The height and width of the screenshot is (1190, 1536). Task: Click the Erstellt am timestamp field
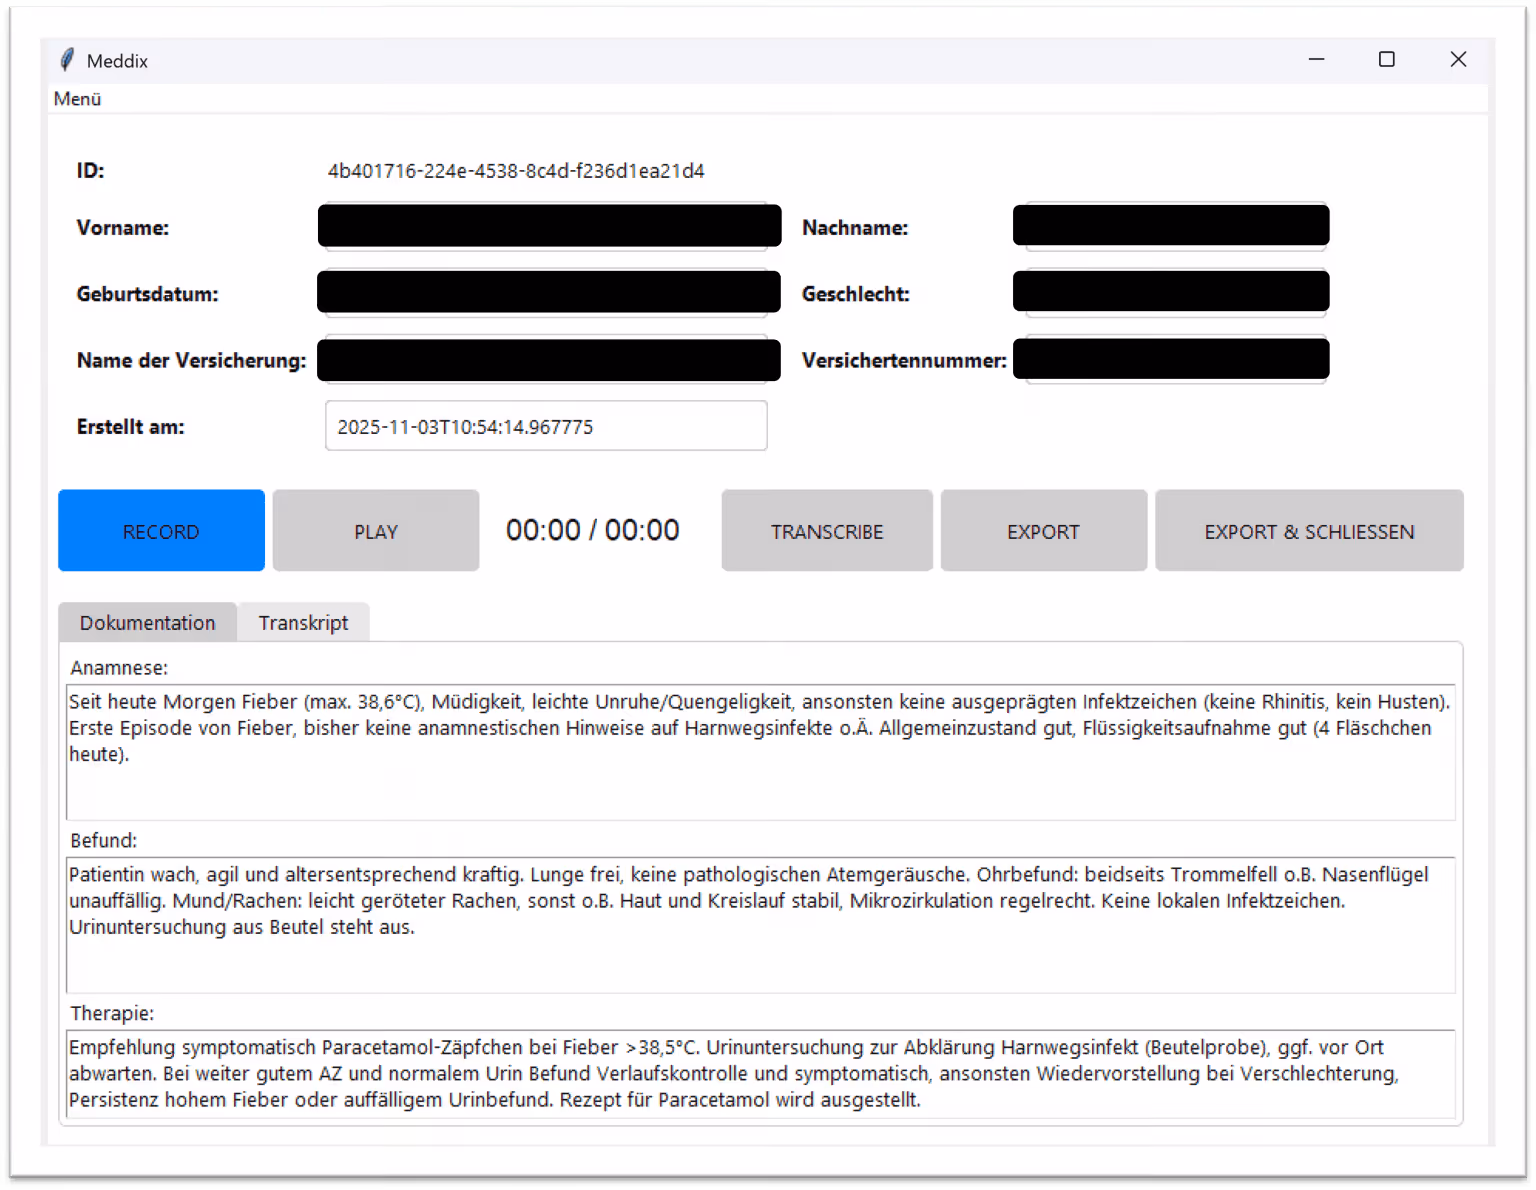pos(545,425)
